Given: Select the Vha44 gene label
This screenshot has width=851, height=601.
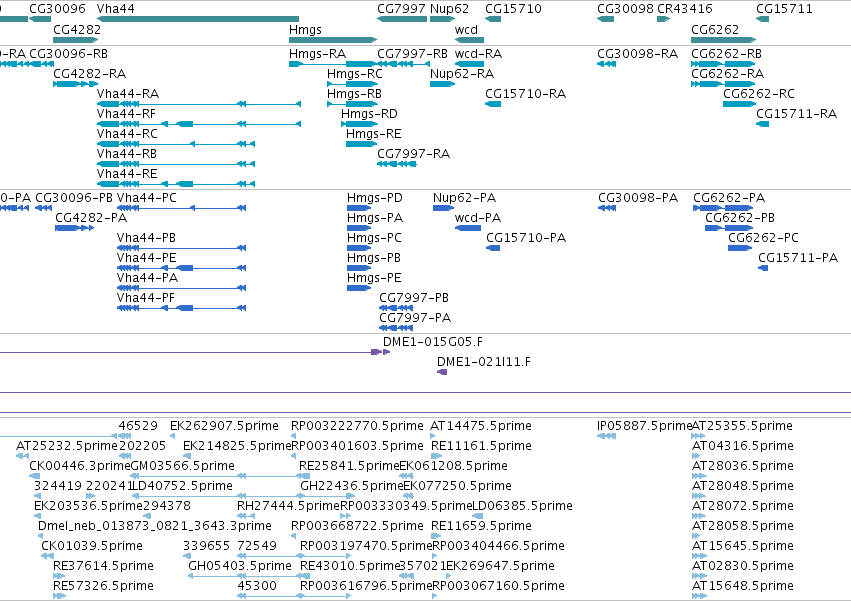Looking at the screenshot, I should pos(116,9).
